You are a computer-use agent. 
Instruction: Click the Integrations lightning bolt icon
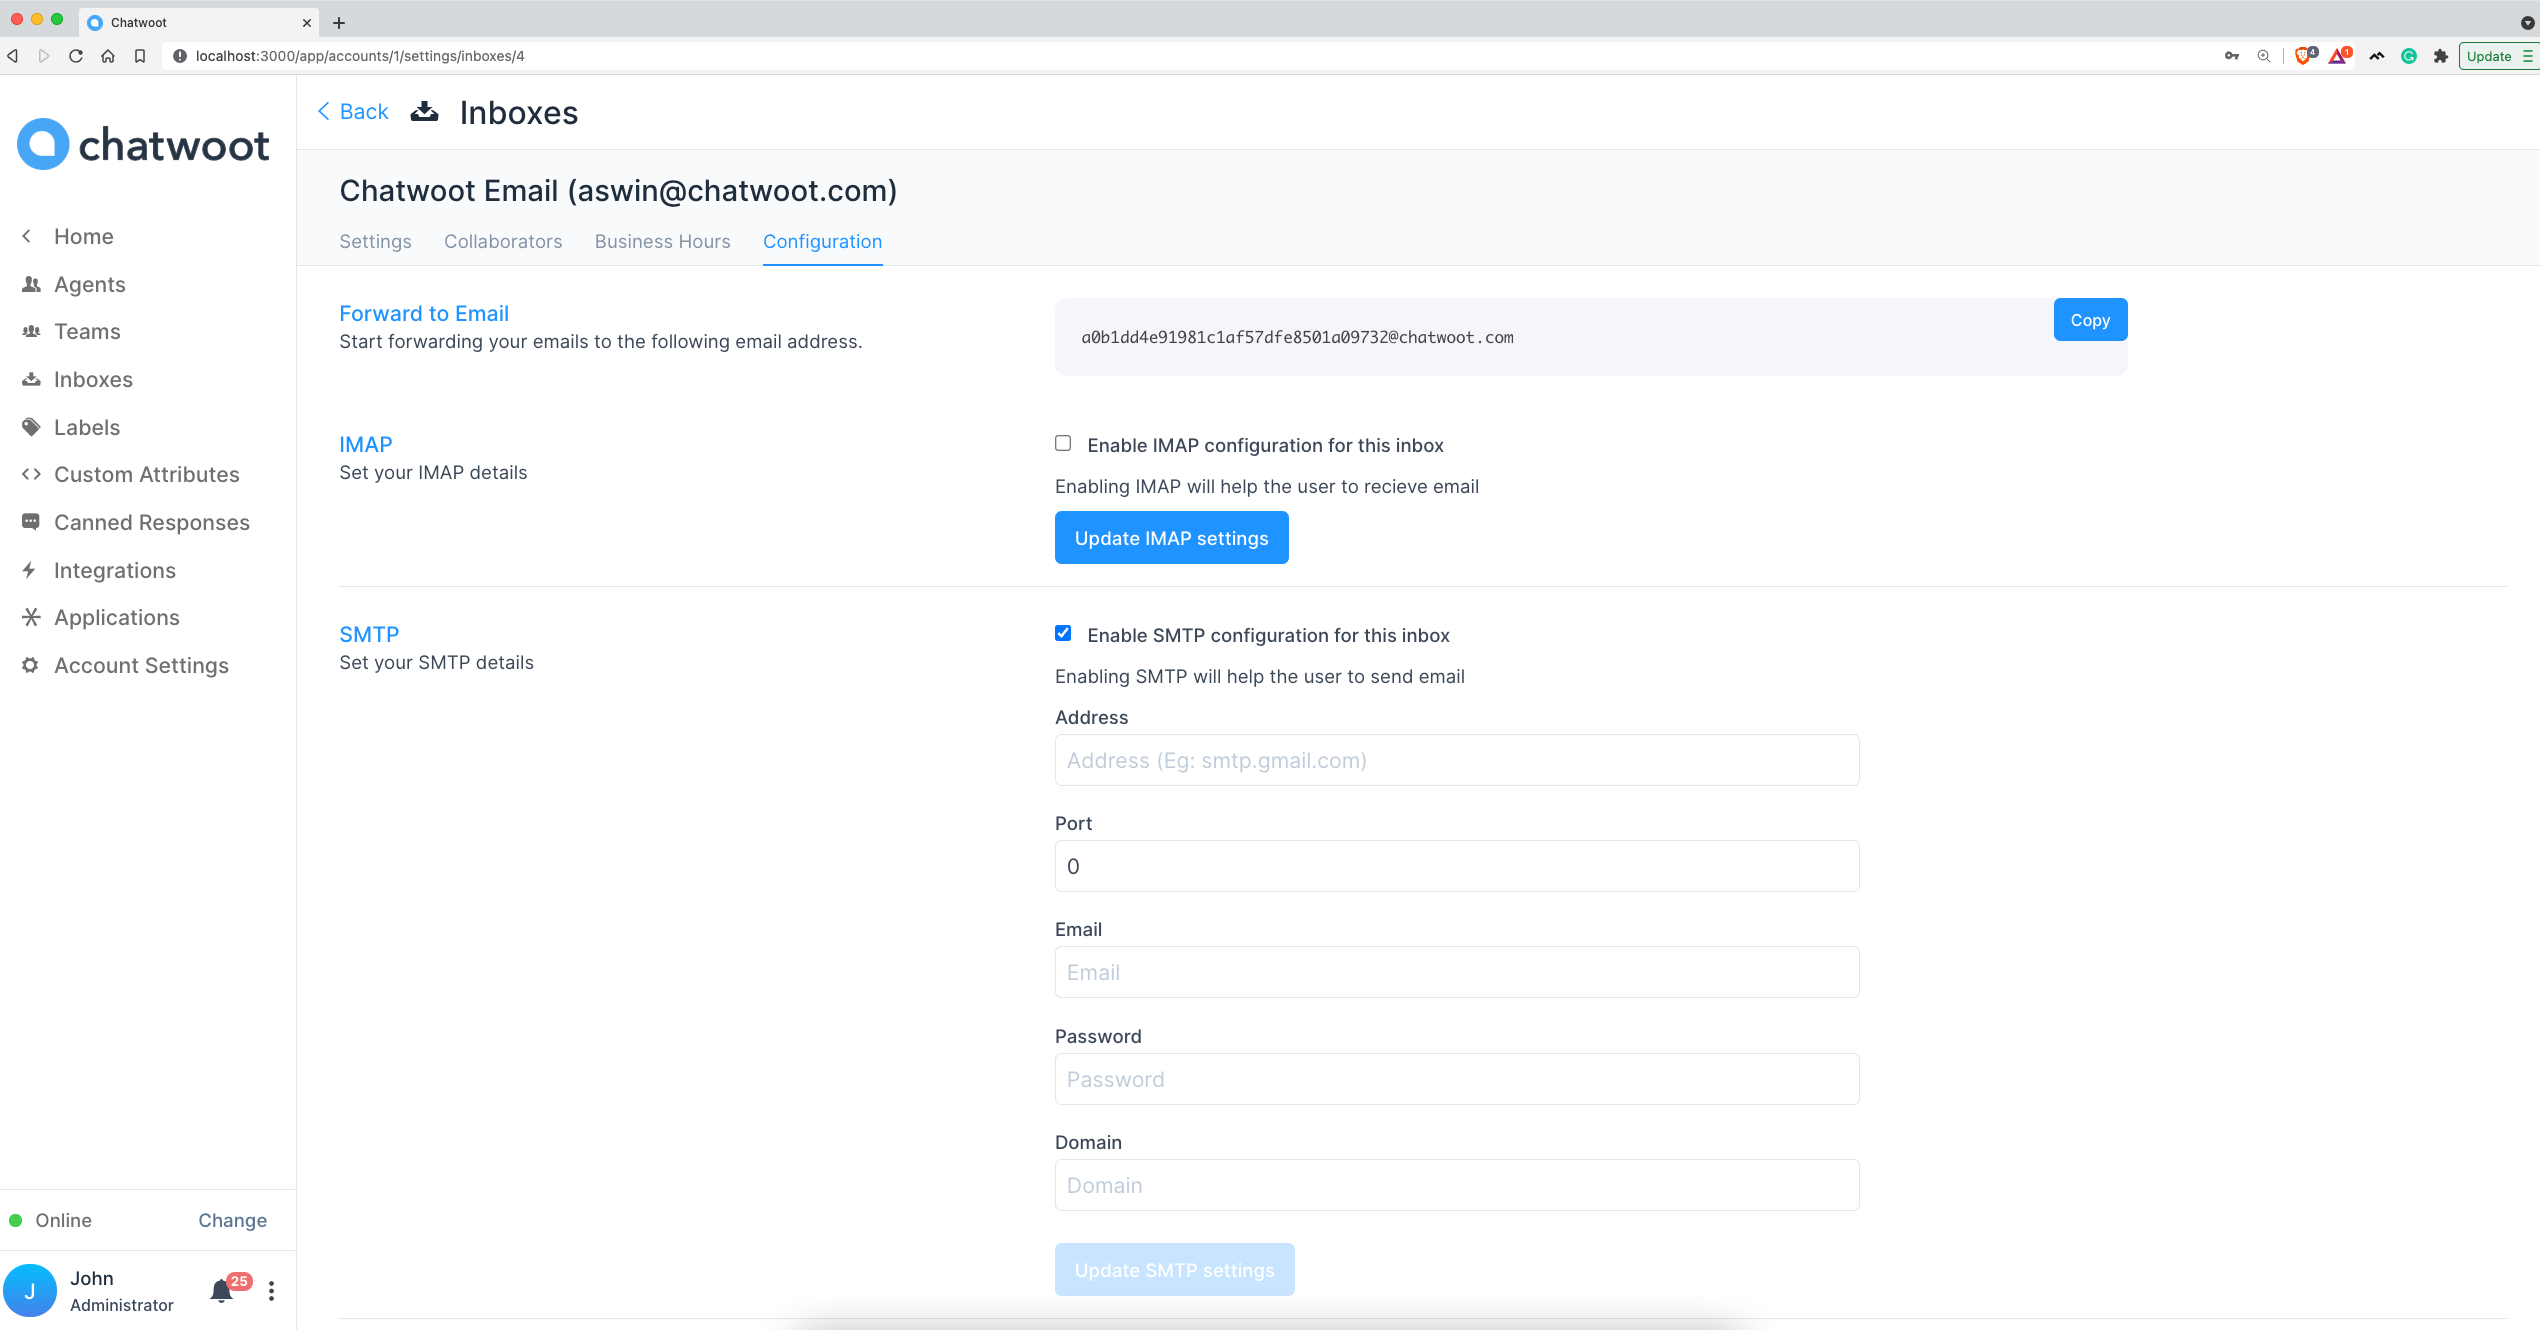point(29,570)
